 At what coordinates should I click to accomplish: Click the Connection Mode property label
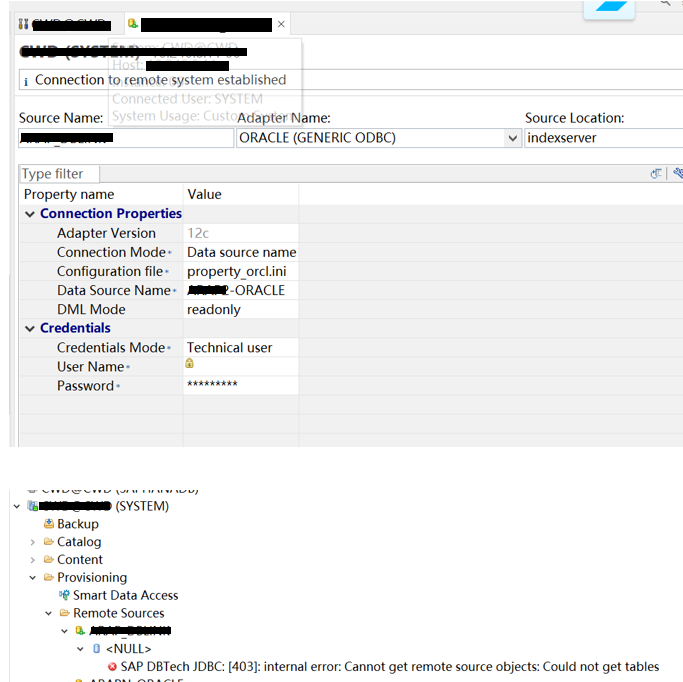point(112,252)
